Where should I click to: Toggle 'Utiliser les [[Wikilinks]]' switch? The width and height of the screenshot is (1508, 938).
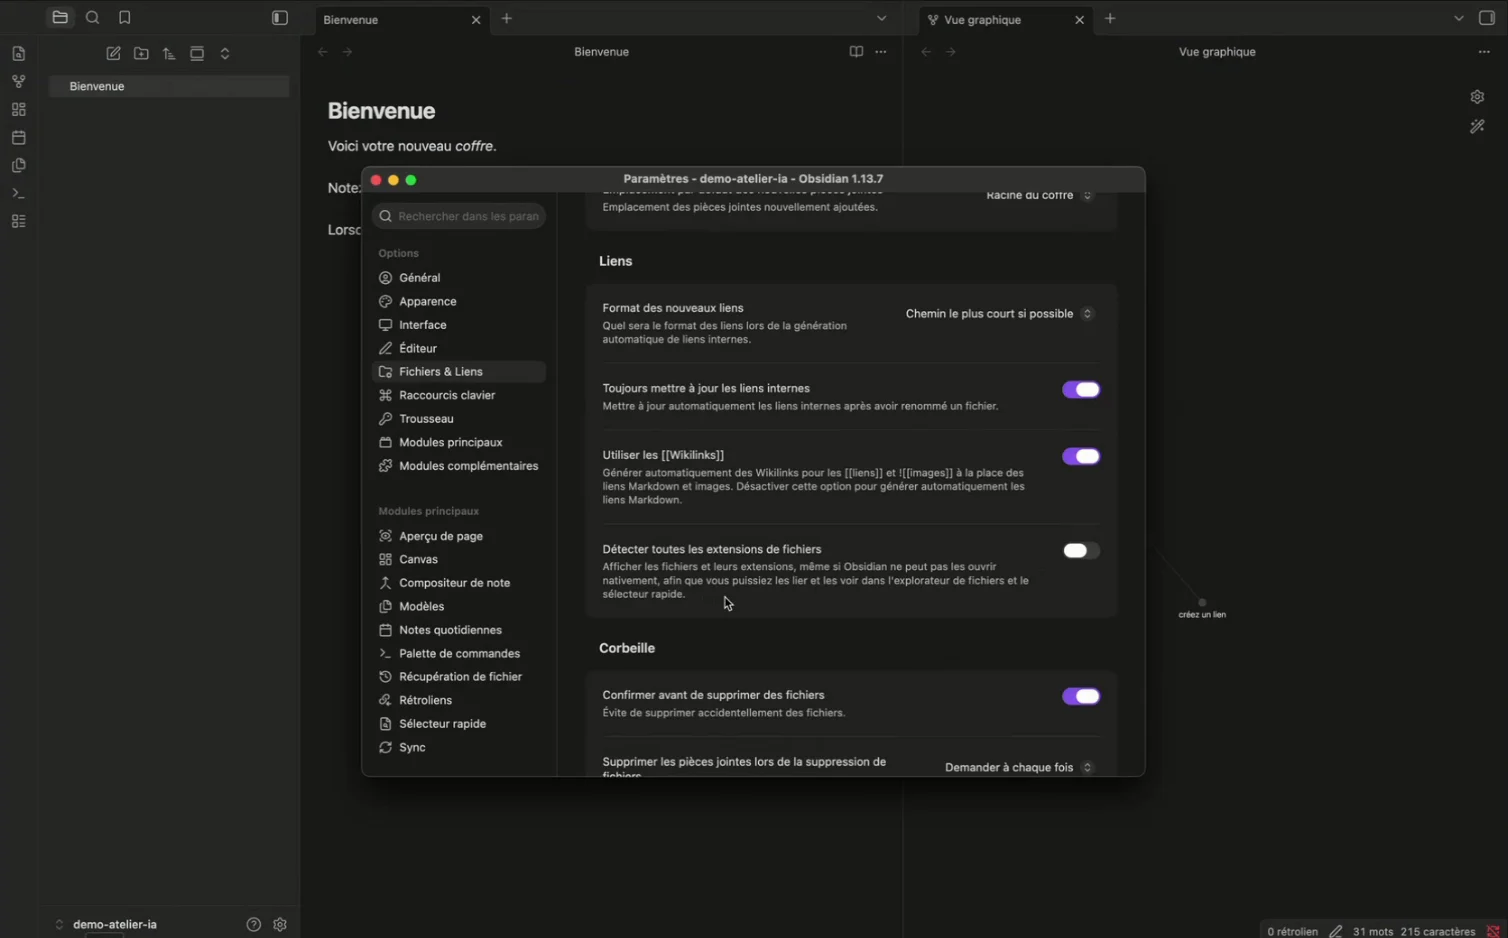click(x=1081, y=457)
